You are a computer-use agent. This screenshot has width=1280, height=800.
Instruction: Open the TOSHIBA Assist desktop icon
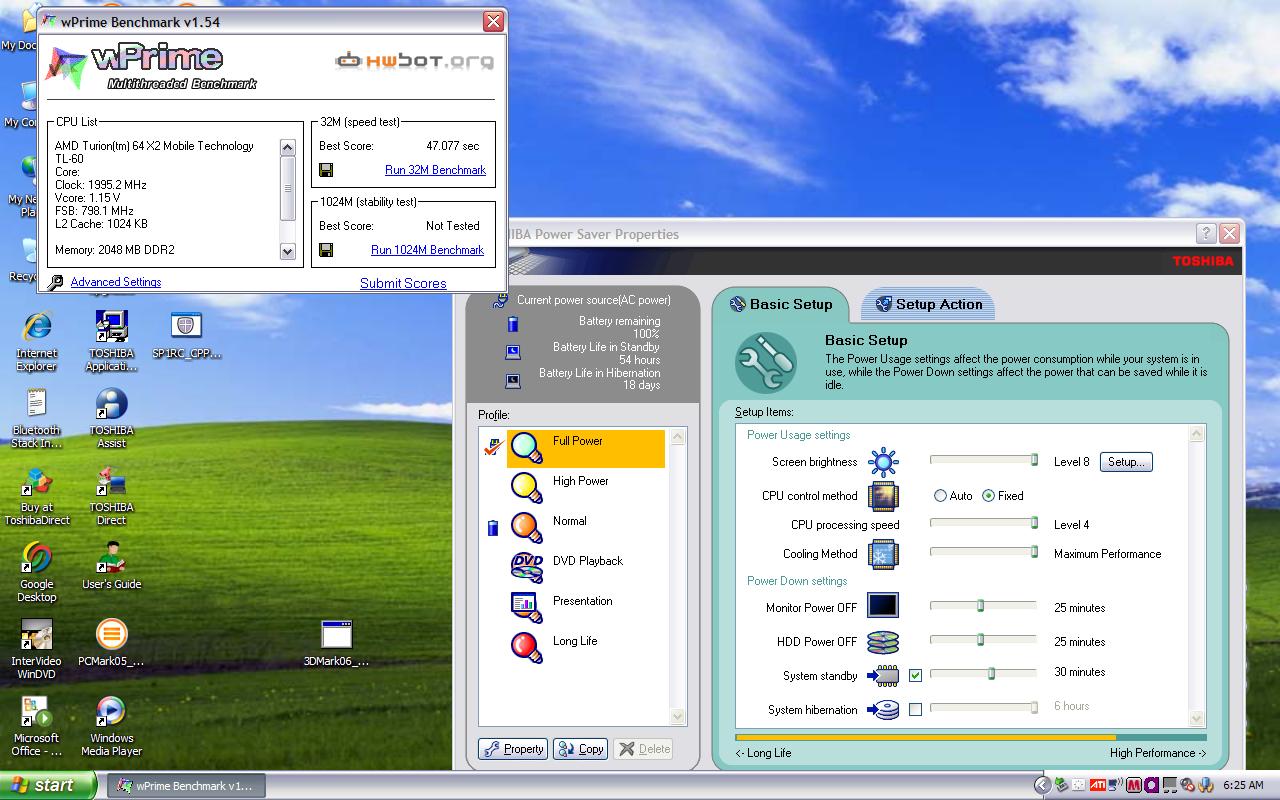pos(111,417)
